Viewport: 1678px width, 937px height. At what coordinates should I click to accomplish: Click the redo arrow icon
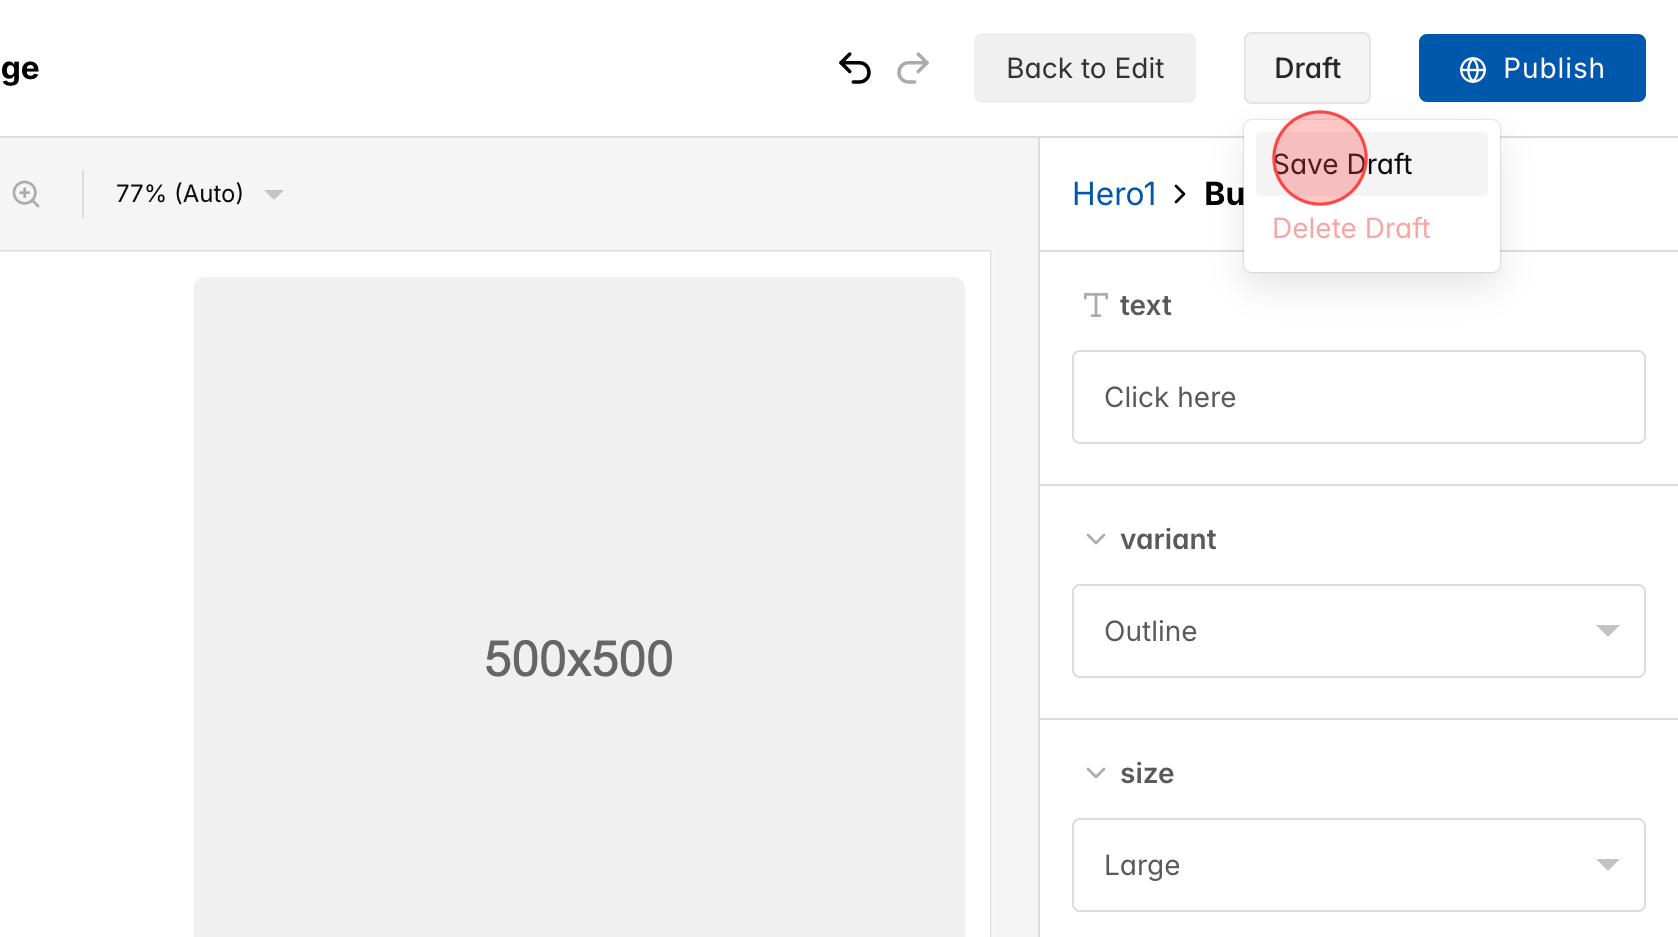913,67
